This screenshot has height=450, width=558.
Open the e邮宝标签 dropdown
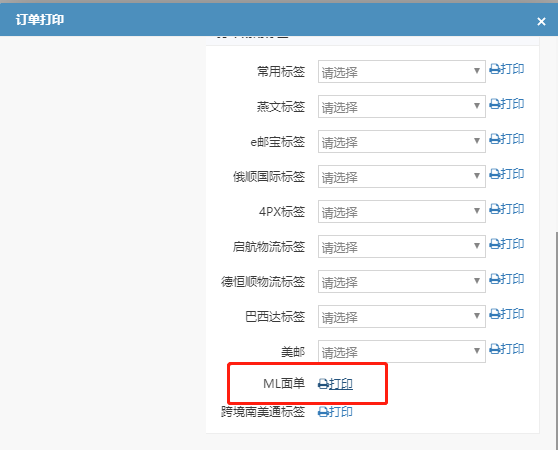[402, 142]
